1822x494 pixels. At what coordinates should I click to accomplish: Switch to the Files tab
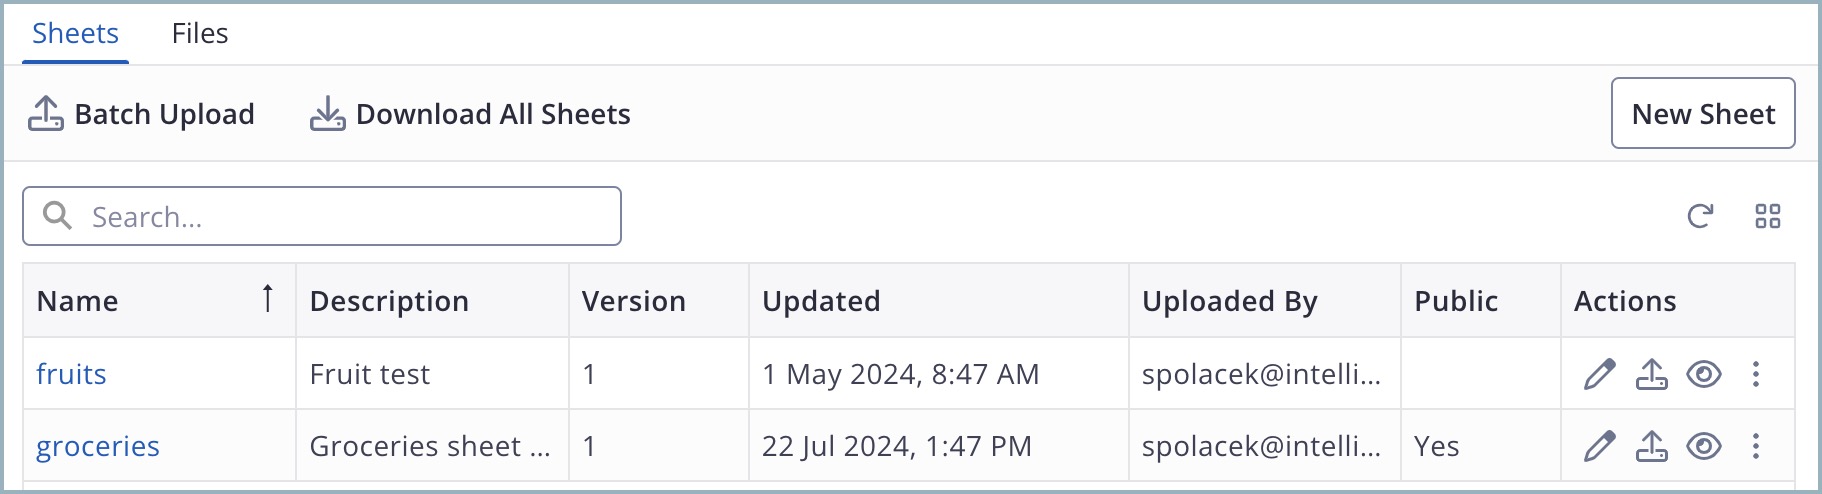click(200, 33)
